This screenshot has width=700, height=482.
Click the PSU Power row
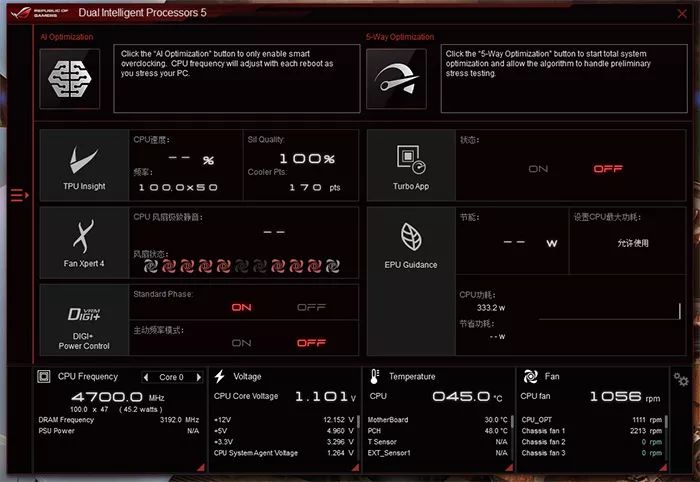[x=119, y=431]
